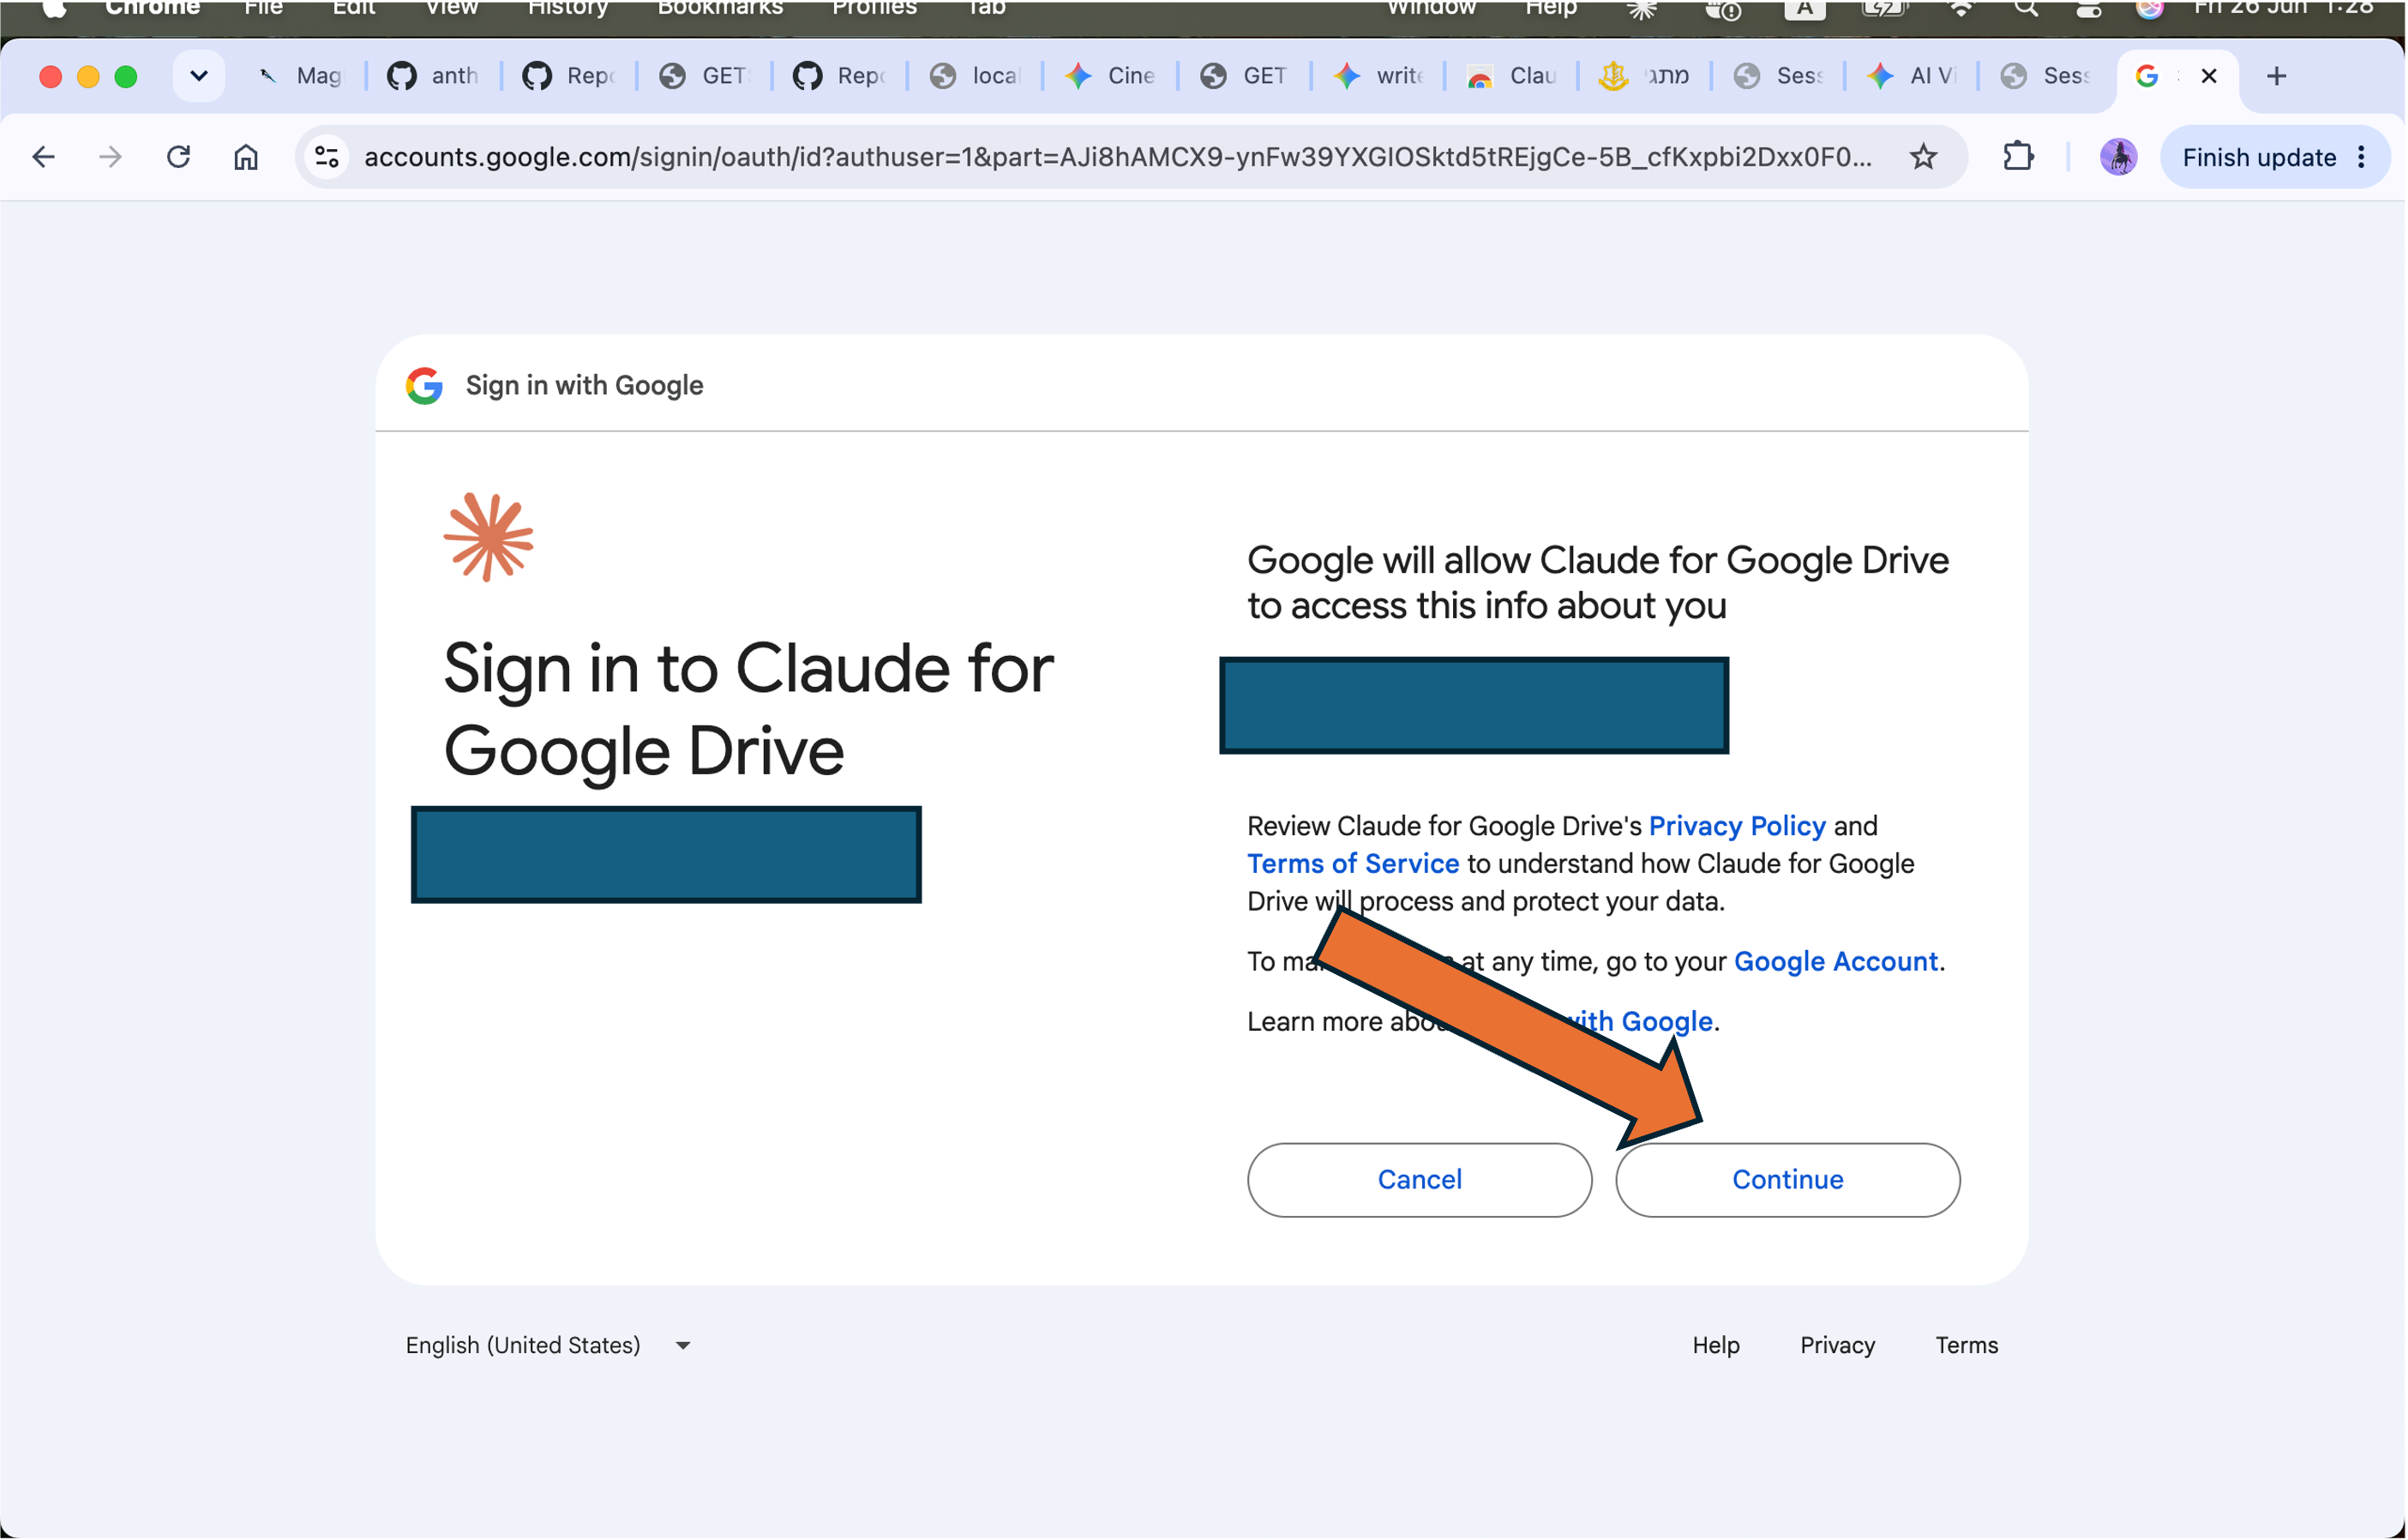The width and height of the screenshot is (2408, 1540).
Task: Open the Google Account link
Action: [1835, 962]
